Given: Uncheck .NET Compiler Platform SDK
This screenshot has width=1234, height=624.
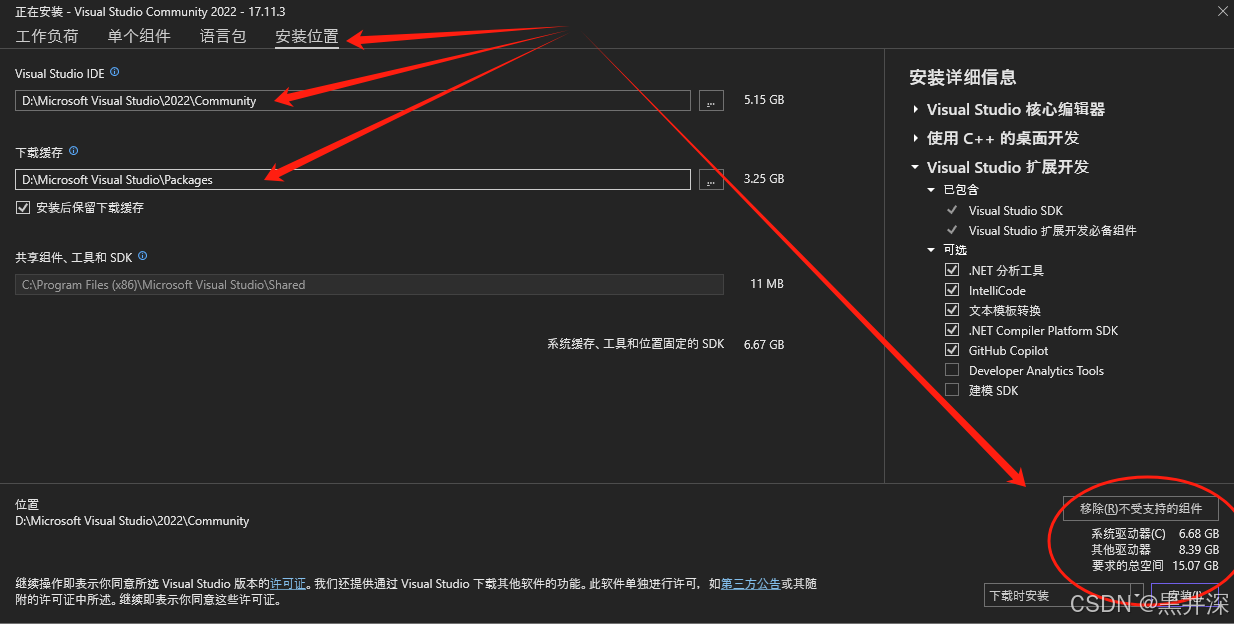Looking at the screenshot, I should 952,330.
